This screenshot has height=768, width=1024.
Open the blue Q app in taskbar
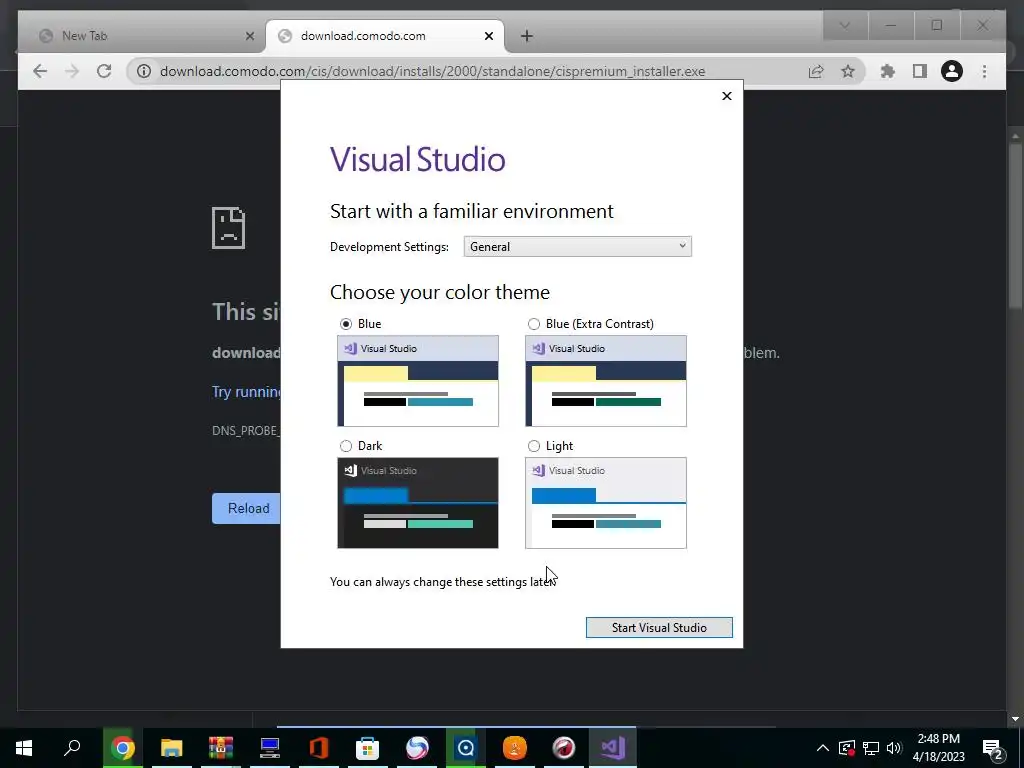466,748
